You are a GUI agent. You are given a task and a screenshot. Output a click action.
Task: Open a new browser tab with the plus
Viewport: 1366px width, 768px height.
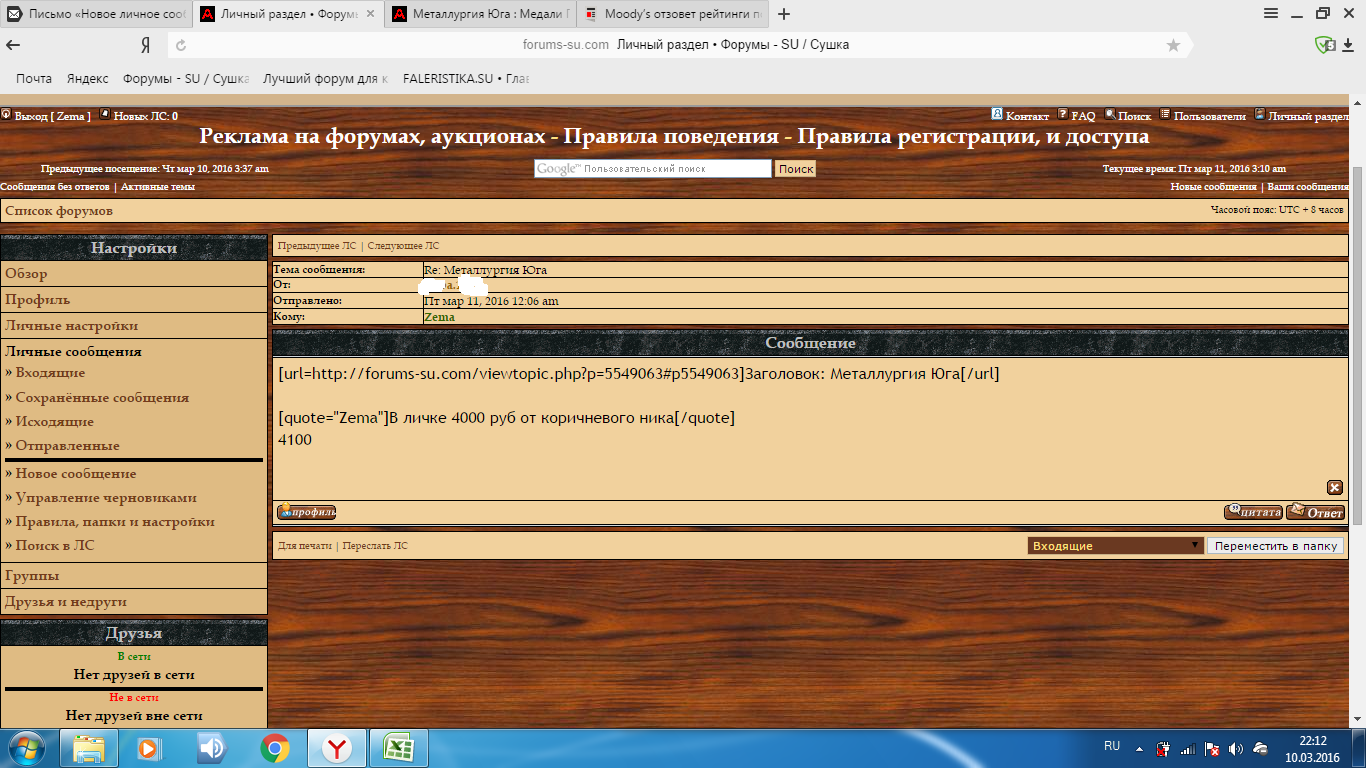pos(784,14)
